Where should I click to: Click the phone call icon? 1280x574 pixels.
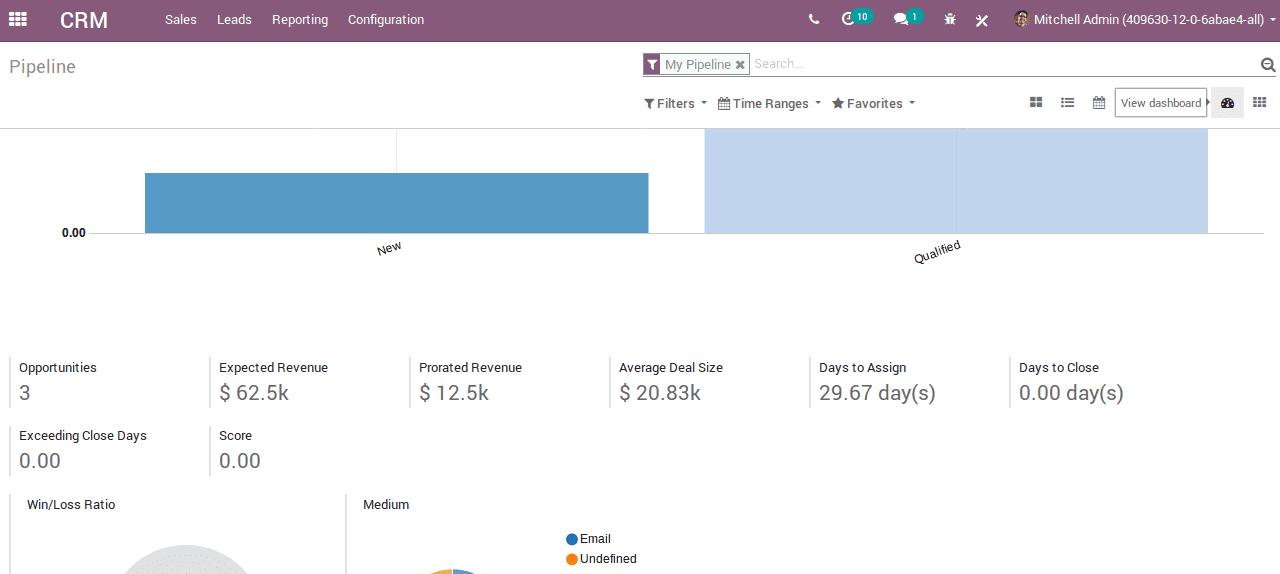(x=814, y=19)
